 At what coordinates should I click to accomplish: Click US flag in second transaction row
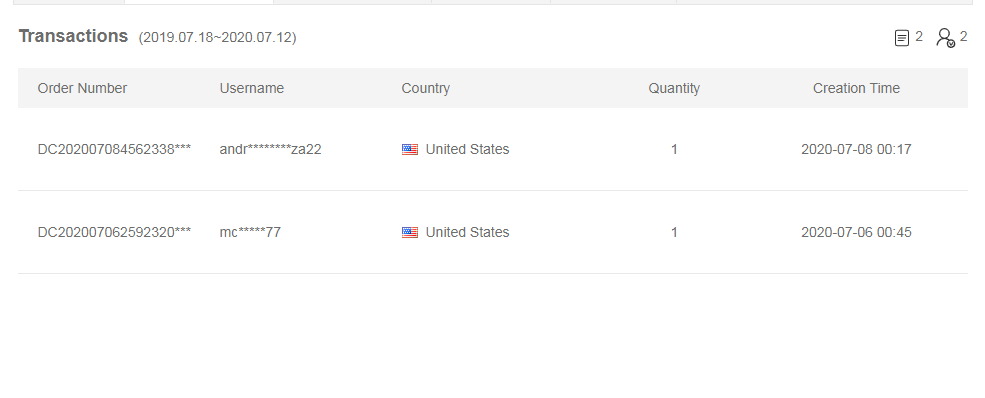point(410,232)
